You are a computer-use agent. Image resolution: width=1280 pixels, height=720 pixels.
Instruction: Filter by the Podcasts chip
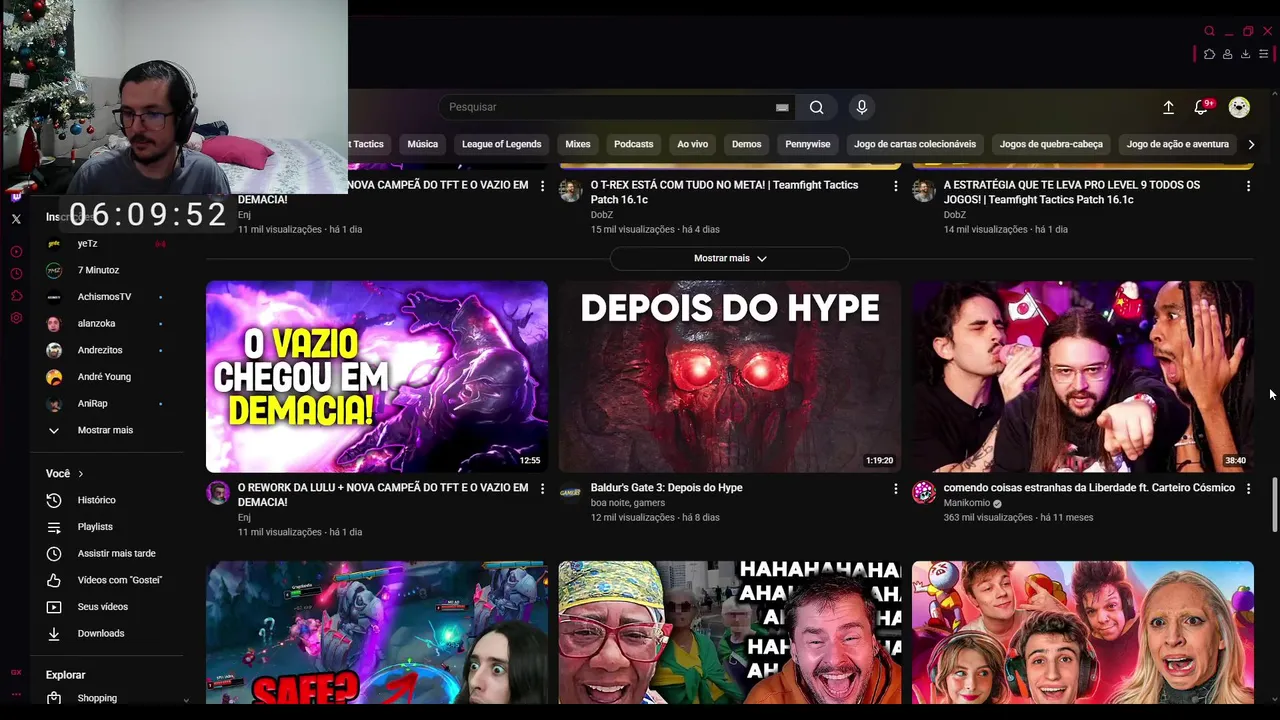pyautogui.click(x=633, y=144)
